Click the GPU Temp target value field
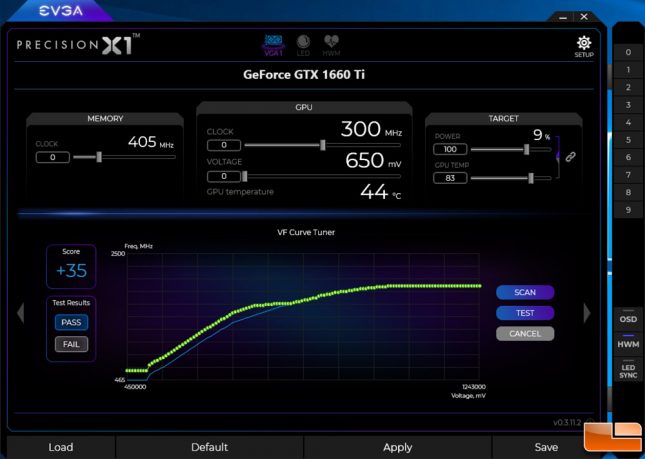645x459 pixels. [450, 178]
